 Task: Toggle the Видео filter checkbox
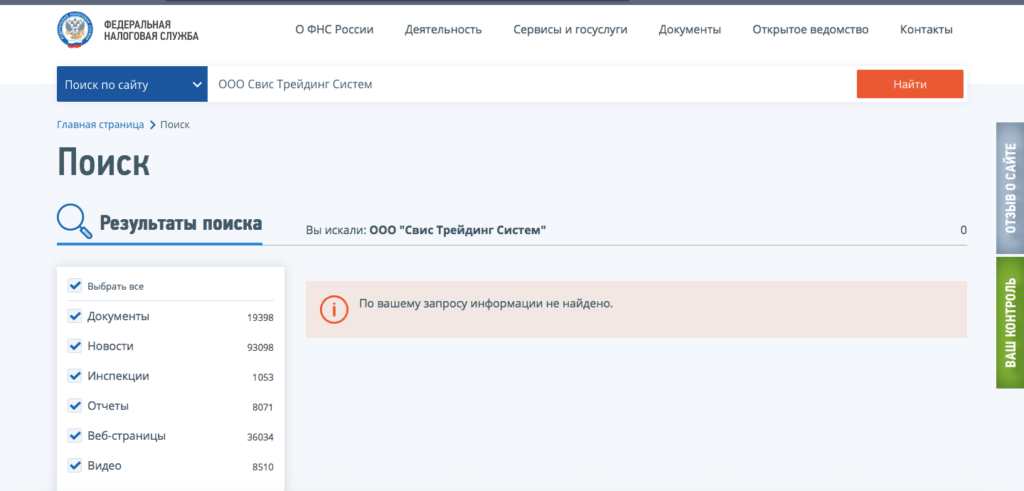click(x=74, y=466)
